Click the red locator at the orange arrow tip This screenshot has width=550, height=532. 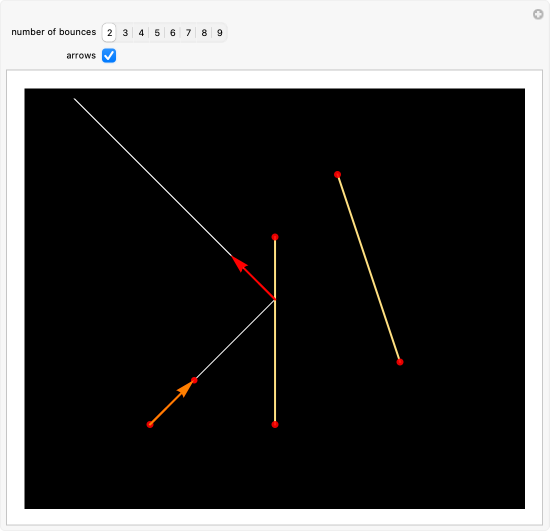click(x=194, y=380)
